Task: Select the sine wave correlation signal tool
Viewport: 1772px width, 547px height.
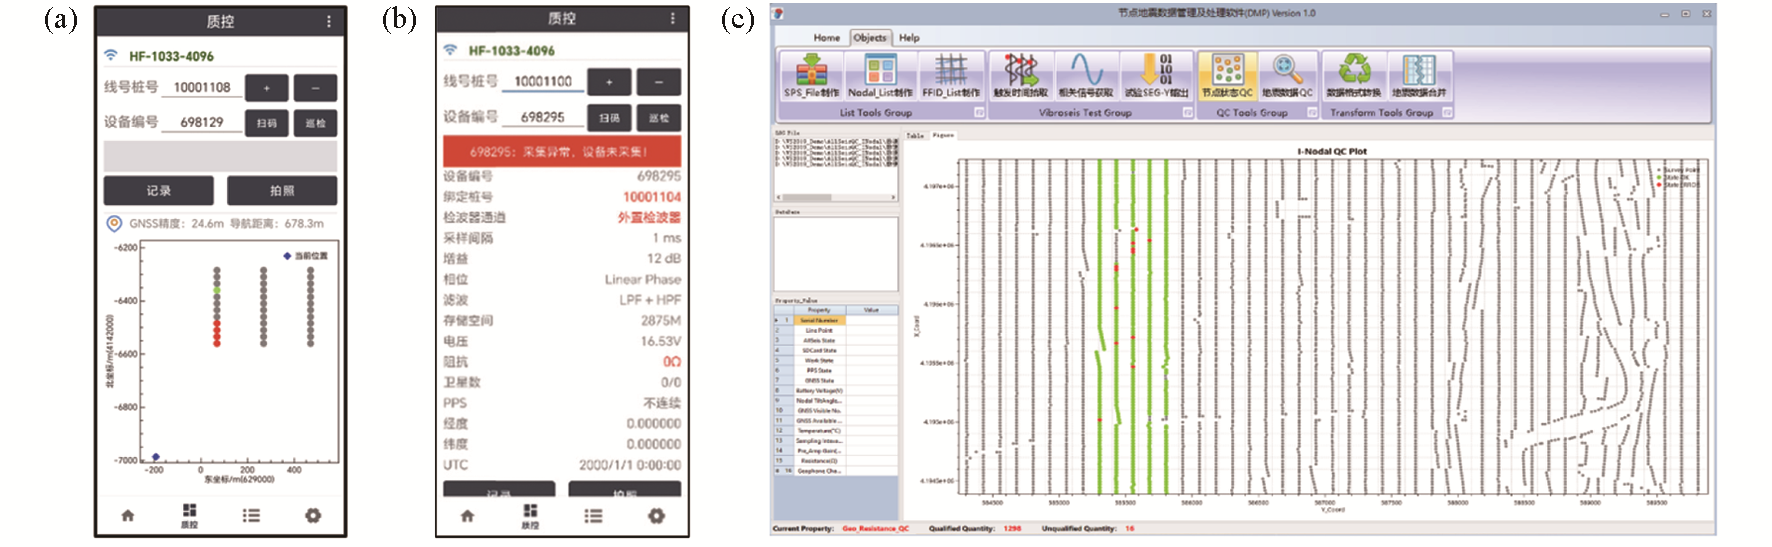Action: 1085,75
